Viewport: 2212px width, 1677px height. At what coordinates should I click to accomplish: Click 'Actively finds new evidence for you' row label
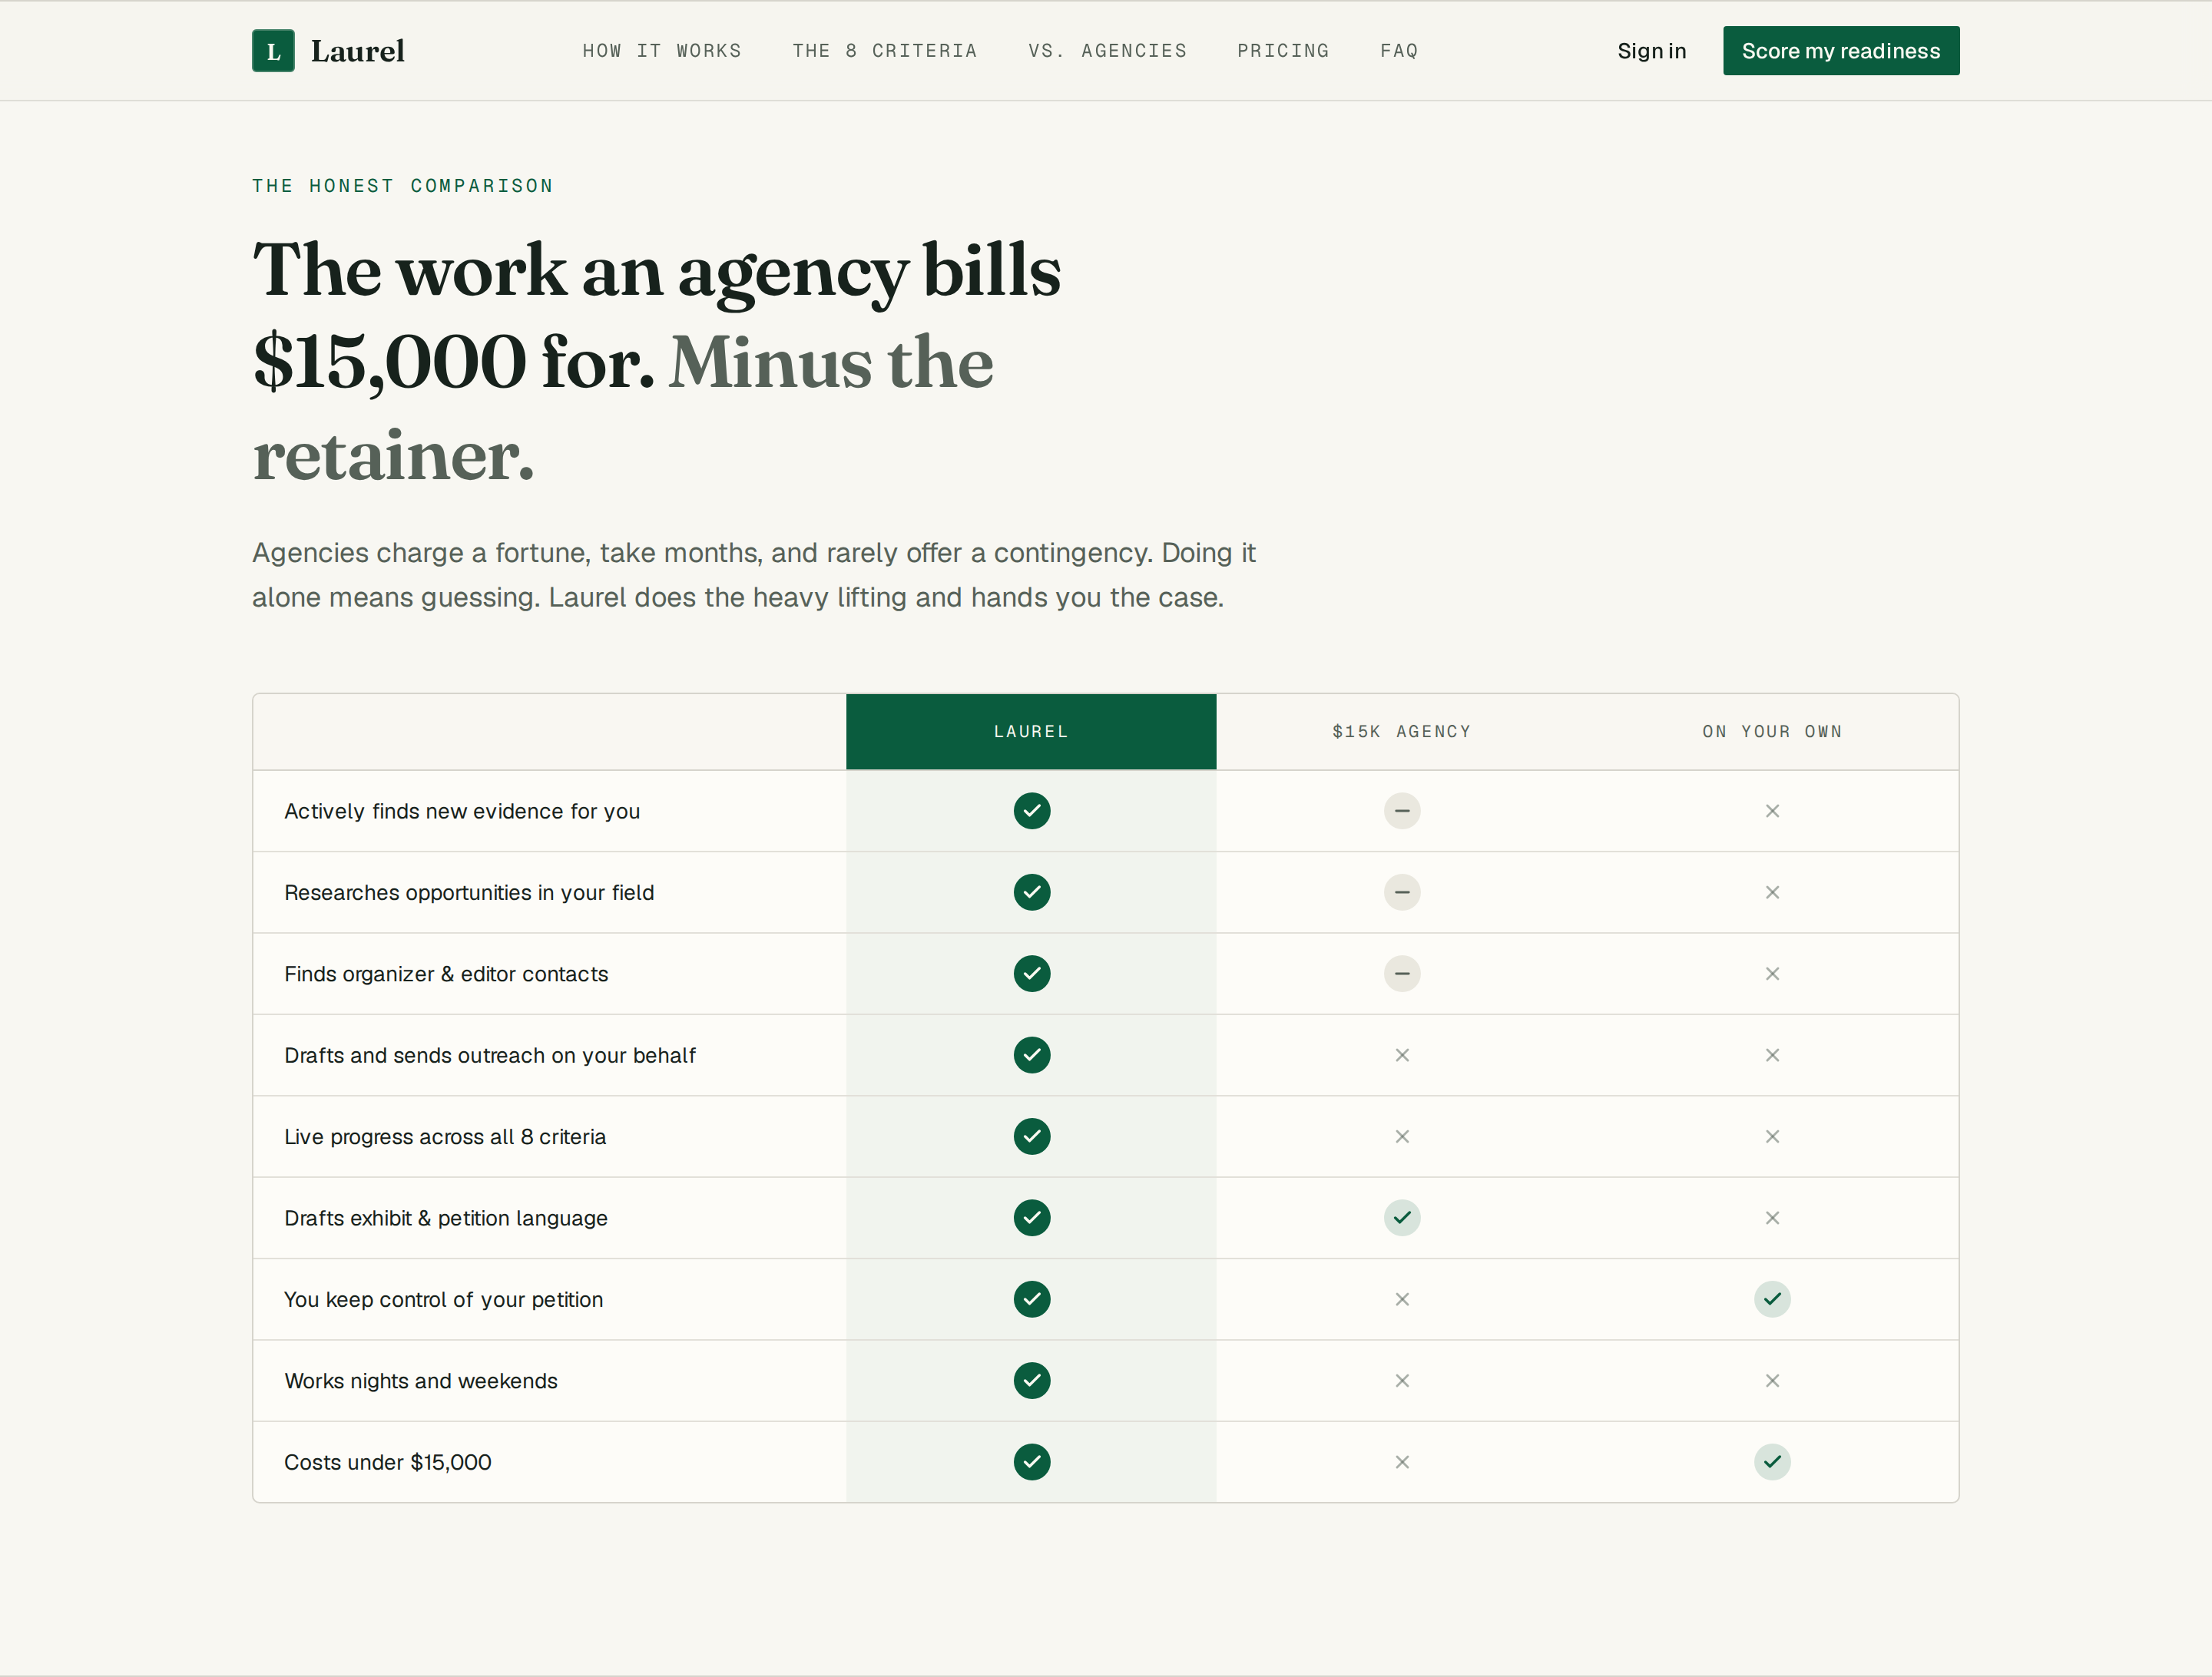[462, 811]
